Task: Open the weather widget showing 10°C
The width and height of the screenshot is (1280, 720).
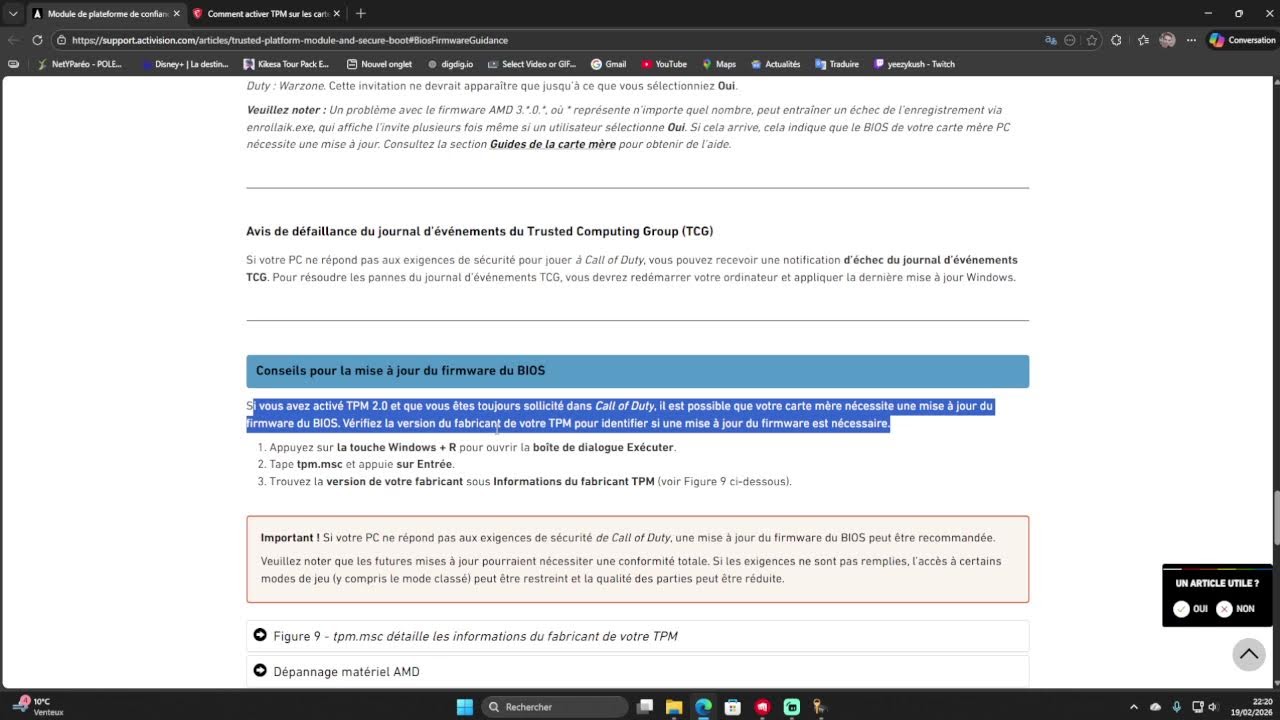Action: tap(40, 707)
